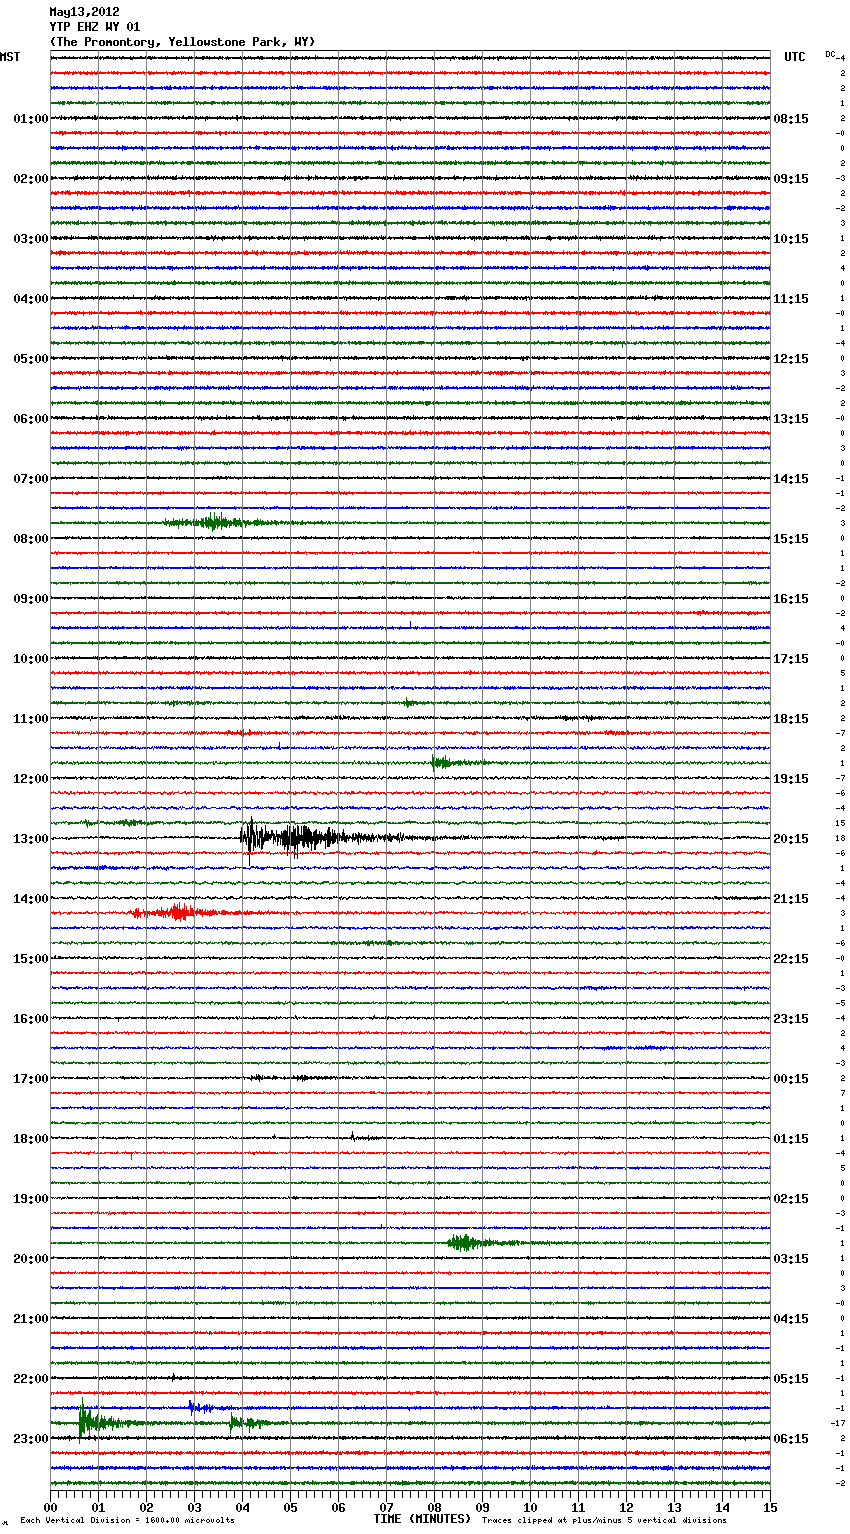Click the "DC" column header
The height and width of the screenshot is (1534, 850).
830,54
